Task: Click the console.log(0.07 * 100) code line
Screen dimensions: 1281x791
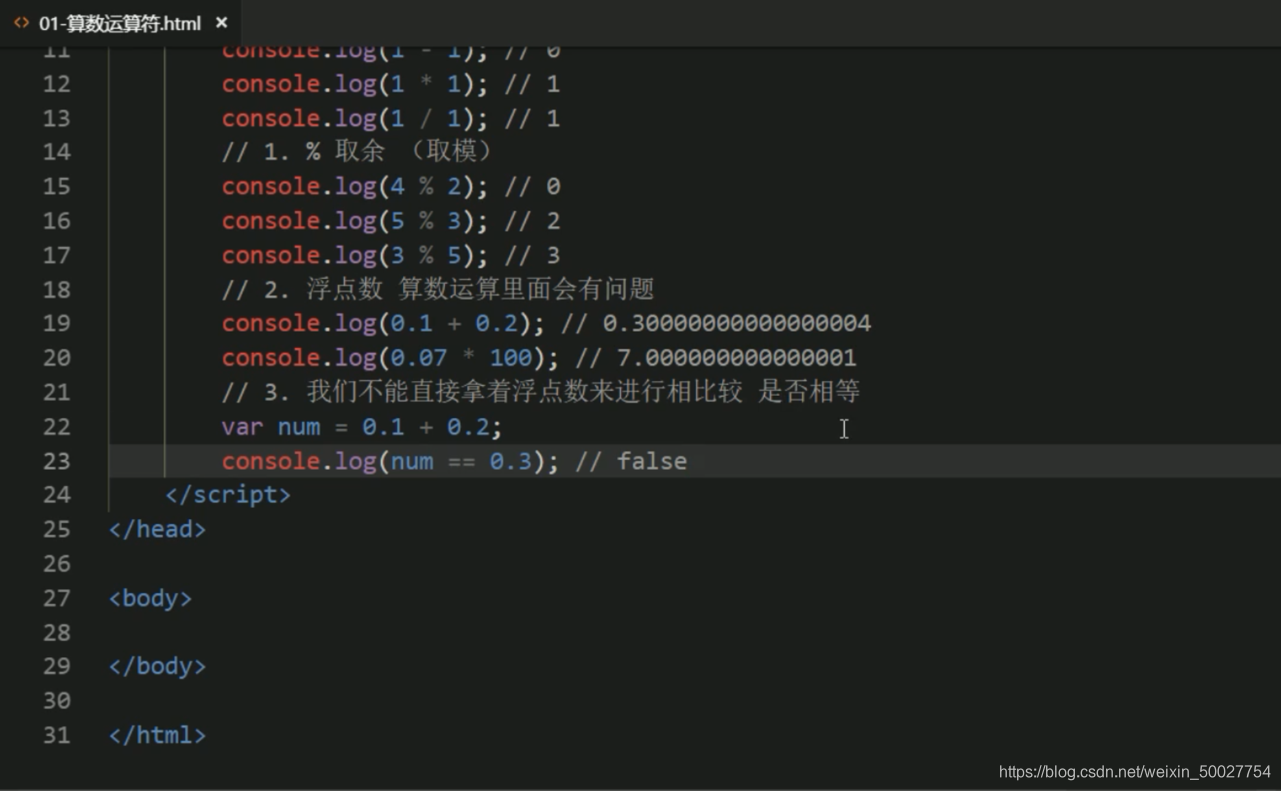Action: pyautogui.click(x=539, y=358)
